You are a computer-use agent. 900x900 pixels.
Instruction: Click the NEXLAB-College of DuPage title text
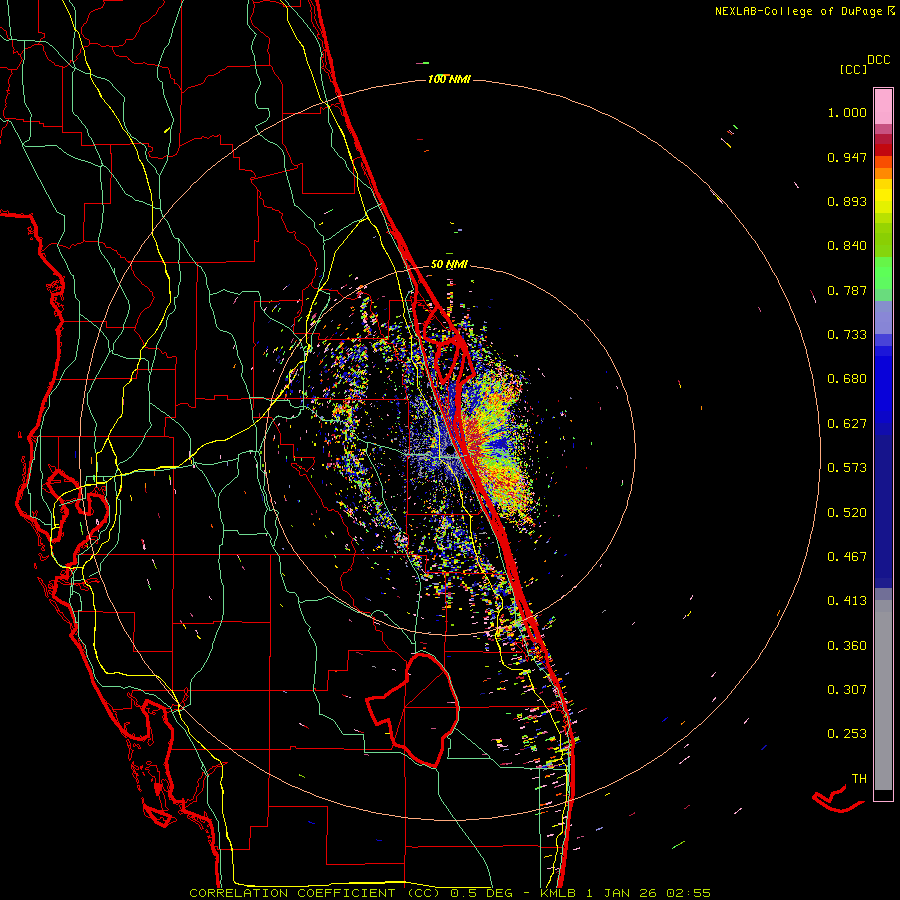point(798,11)
